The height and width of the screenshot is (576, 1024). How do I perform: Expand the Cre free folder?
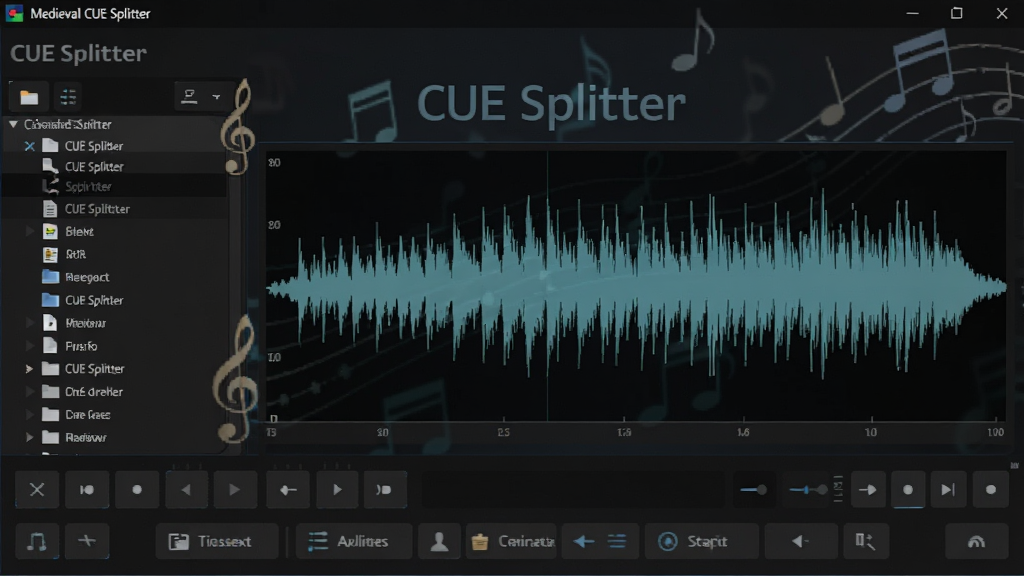29,415
